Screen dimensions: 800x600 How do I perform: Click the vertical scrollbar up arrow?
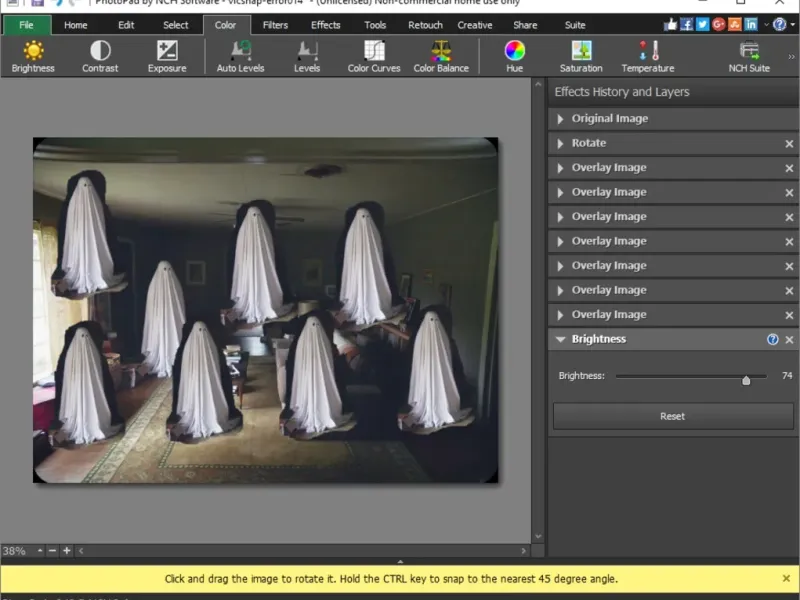coord(538,84)
